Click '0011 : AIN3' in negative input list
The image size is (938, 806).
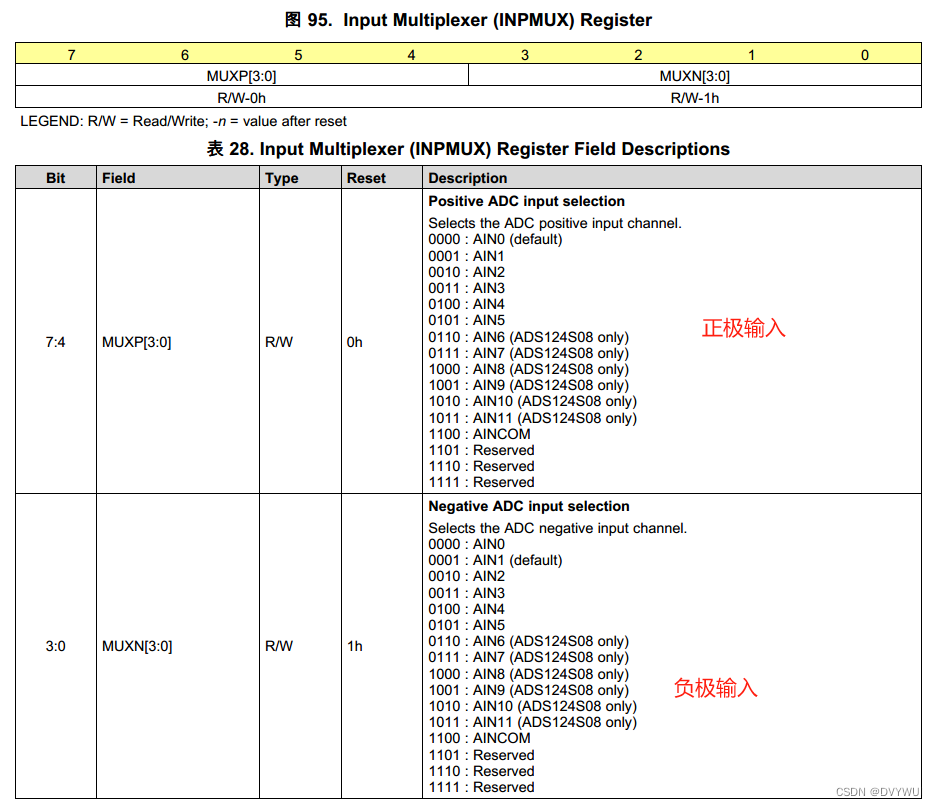(467, 594)
